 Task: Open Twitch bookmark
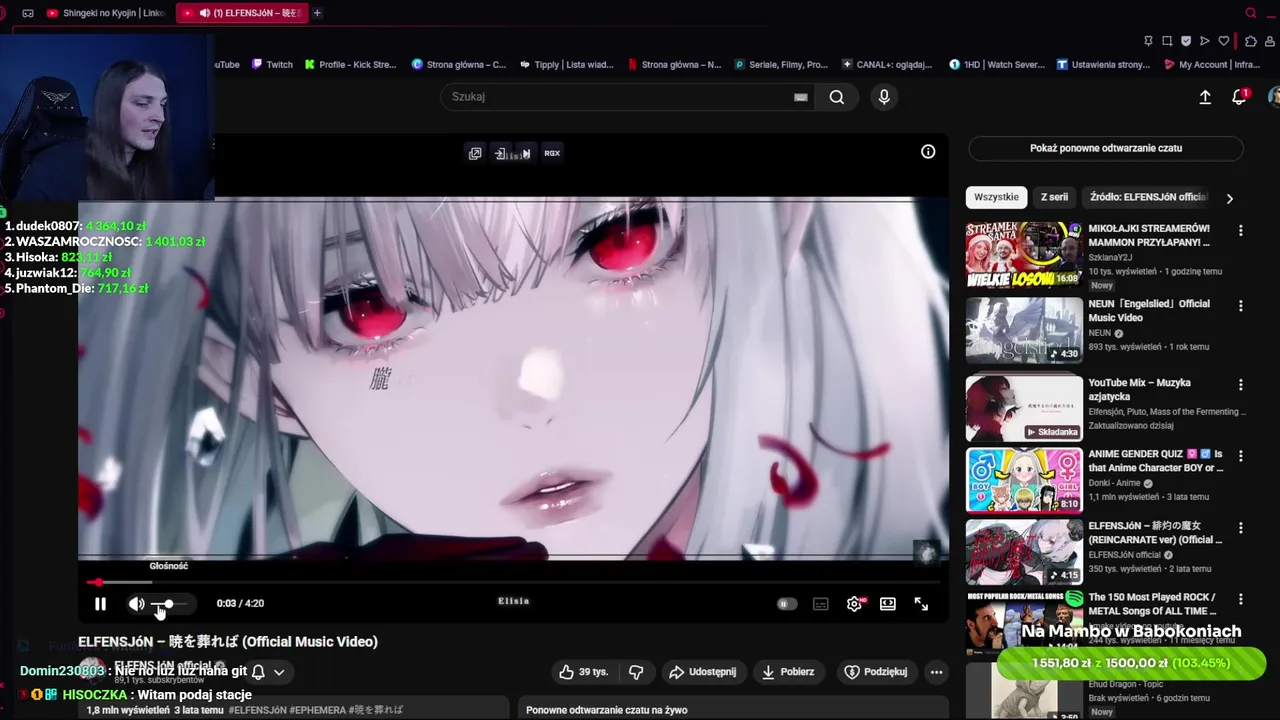point(272,65)
